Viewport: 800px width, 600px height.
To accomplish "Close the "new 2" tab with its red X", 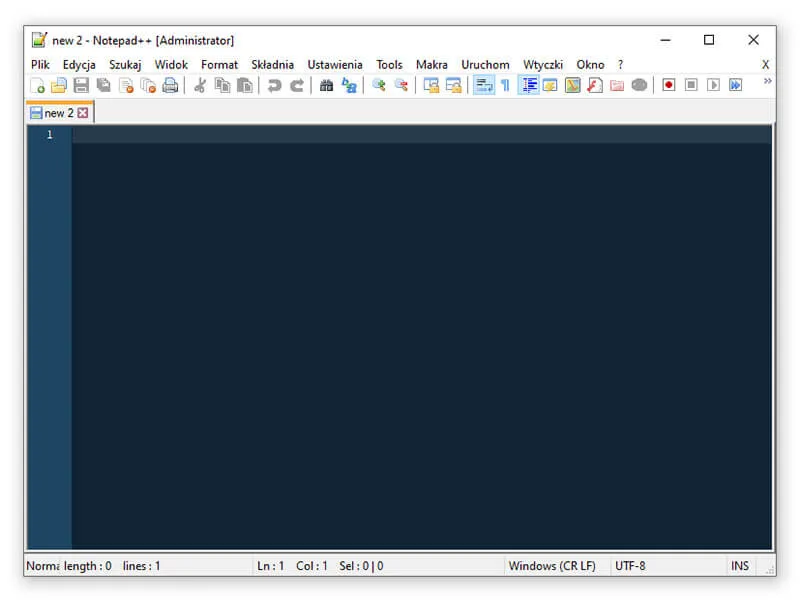I will (83, 113).
